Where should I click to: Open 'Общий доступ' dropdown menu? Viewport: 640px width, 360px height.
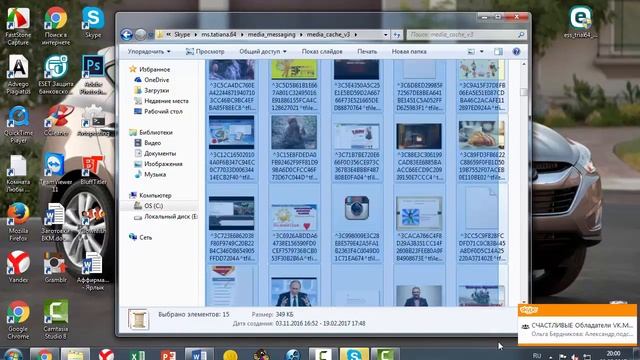click(x=263, y=52)
